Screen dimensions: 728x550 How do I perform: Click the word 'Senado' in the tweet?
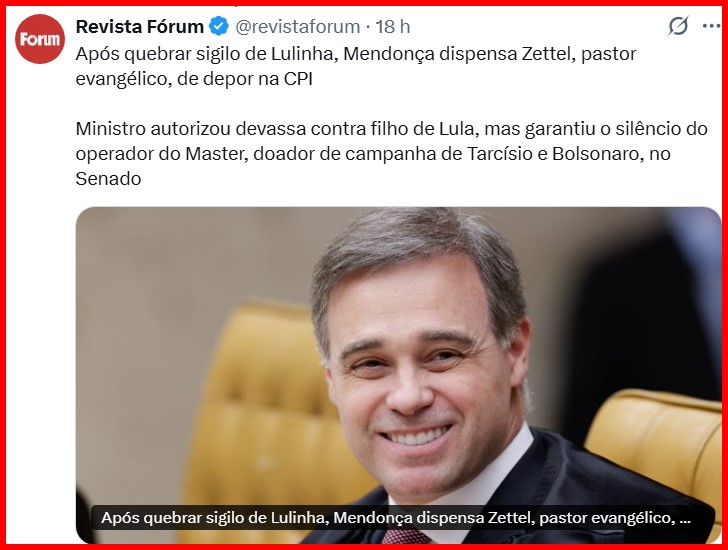(108, 179)
